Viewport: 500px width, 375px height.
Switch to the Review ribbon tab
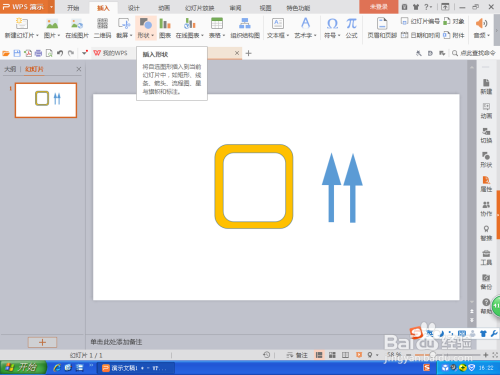pos(235,8)
